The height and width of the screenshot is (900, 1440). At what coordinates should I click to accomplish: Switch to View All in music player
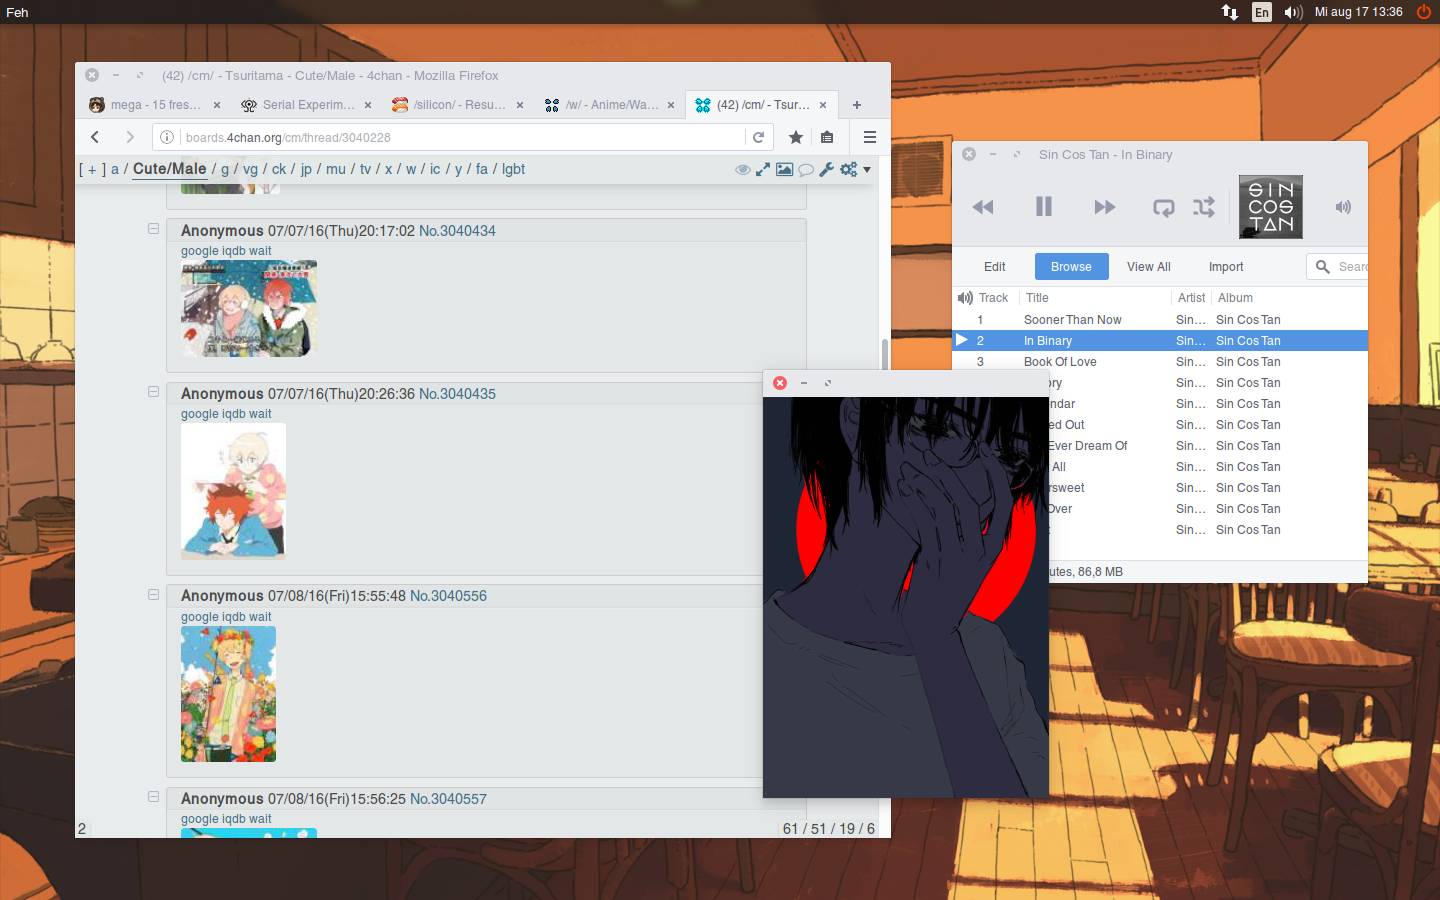[1148, 267]
